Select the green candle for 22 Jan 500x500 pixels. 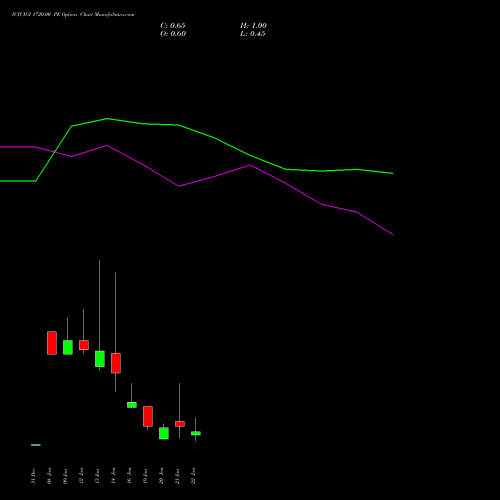click(196, 433)
